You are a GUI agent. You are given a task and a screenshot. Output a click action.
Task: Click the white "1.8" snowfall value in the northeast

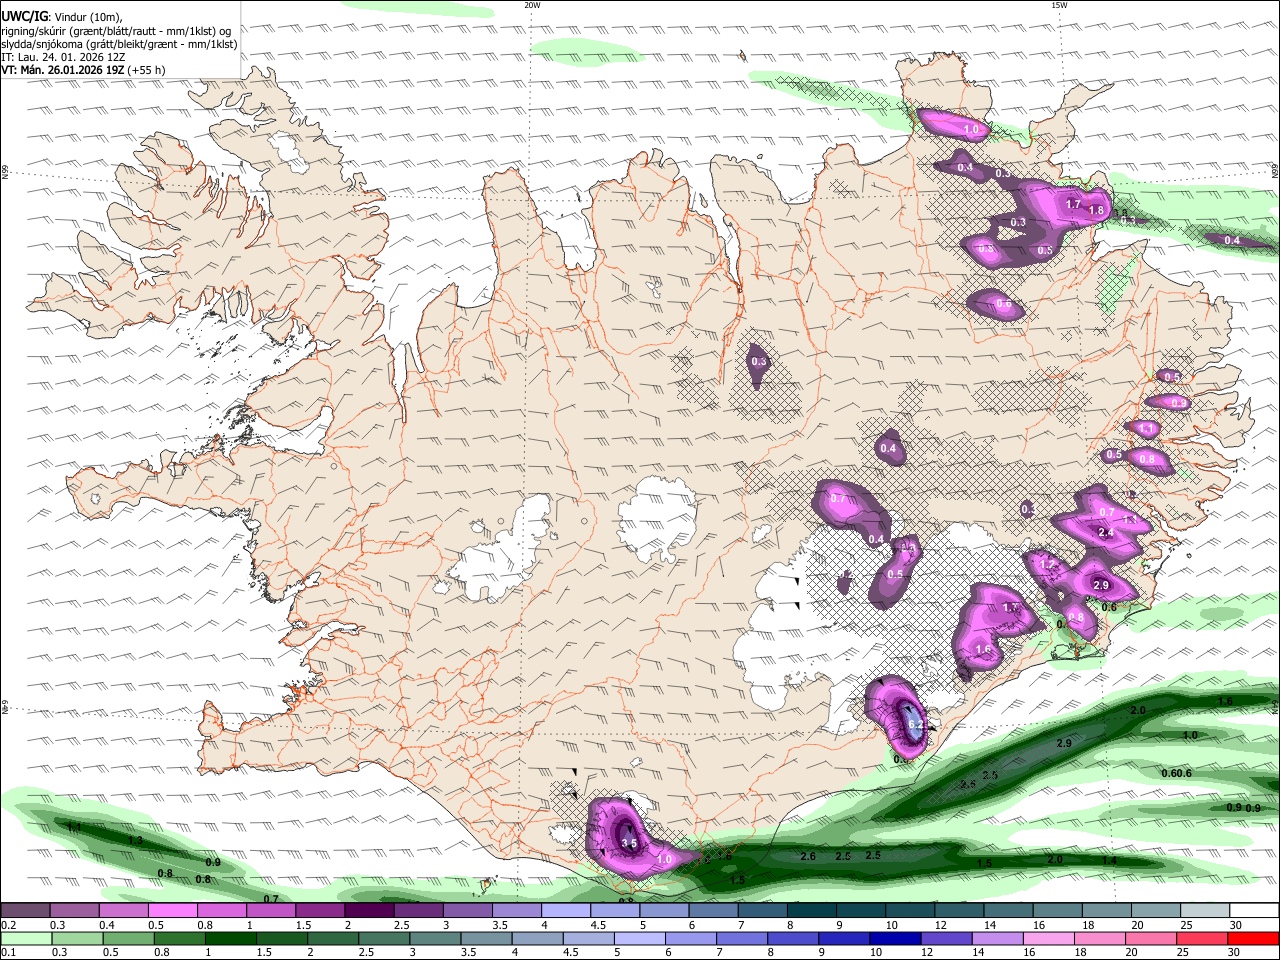pos(1096,211)
